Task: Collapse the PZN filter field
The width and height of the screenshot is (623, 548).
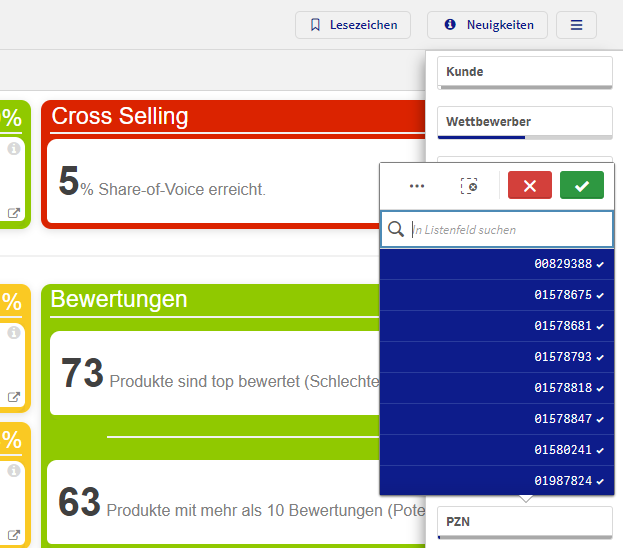Action: pos(525,522)
